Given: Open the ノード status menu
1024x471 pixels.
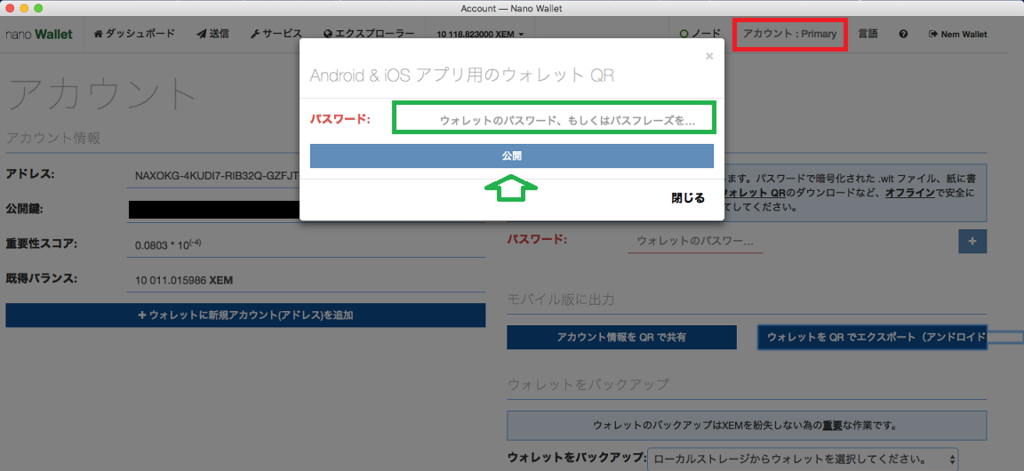Looking at the screenshot, I should (700, 34).
